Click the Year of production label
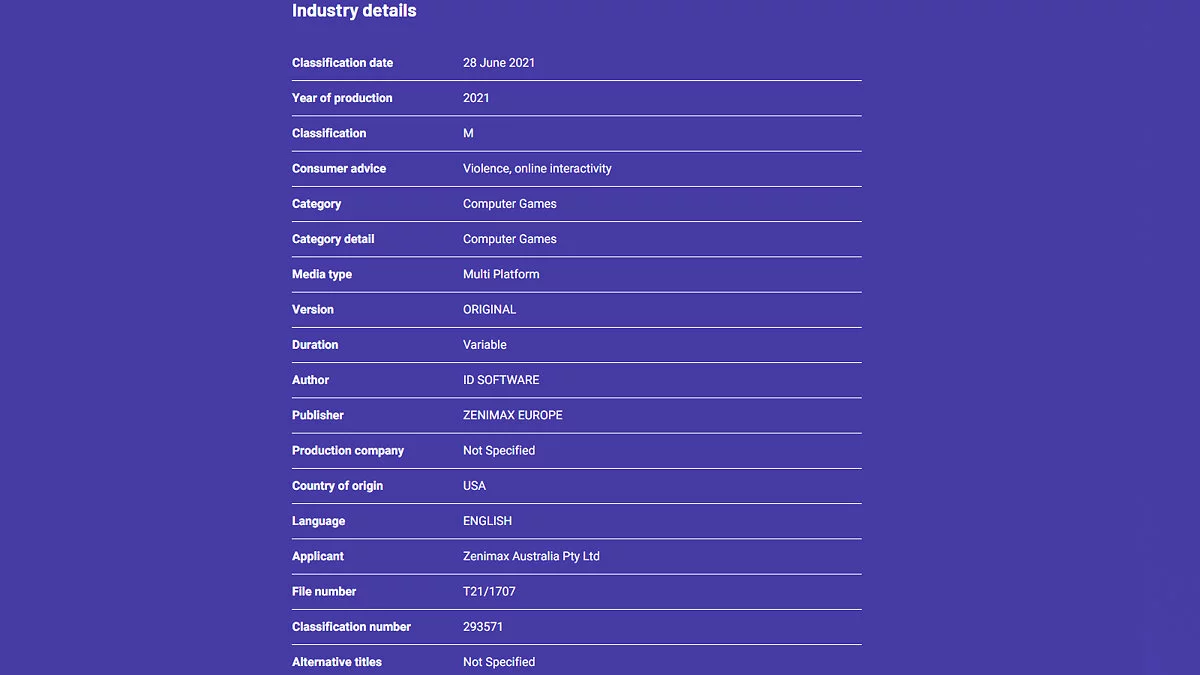The width and height of the screenshot is (1200, 675). pos(342,98)
